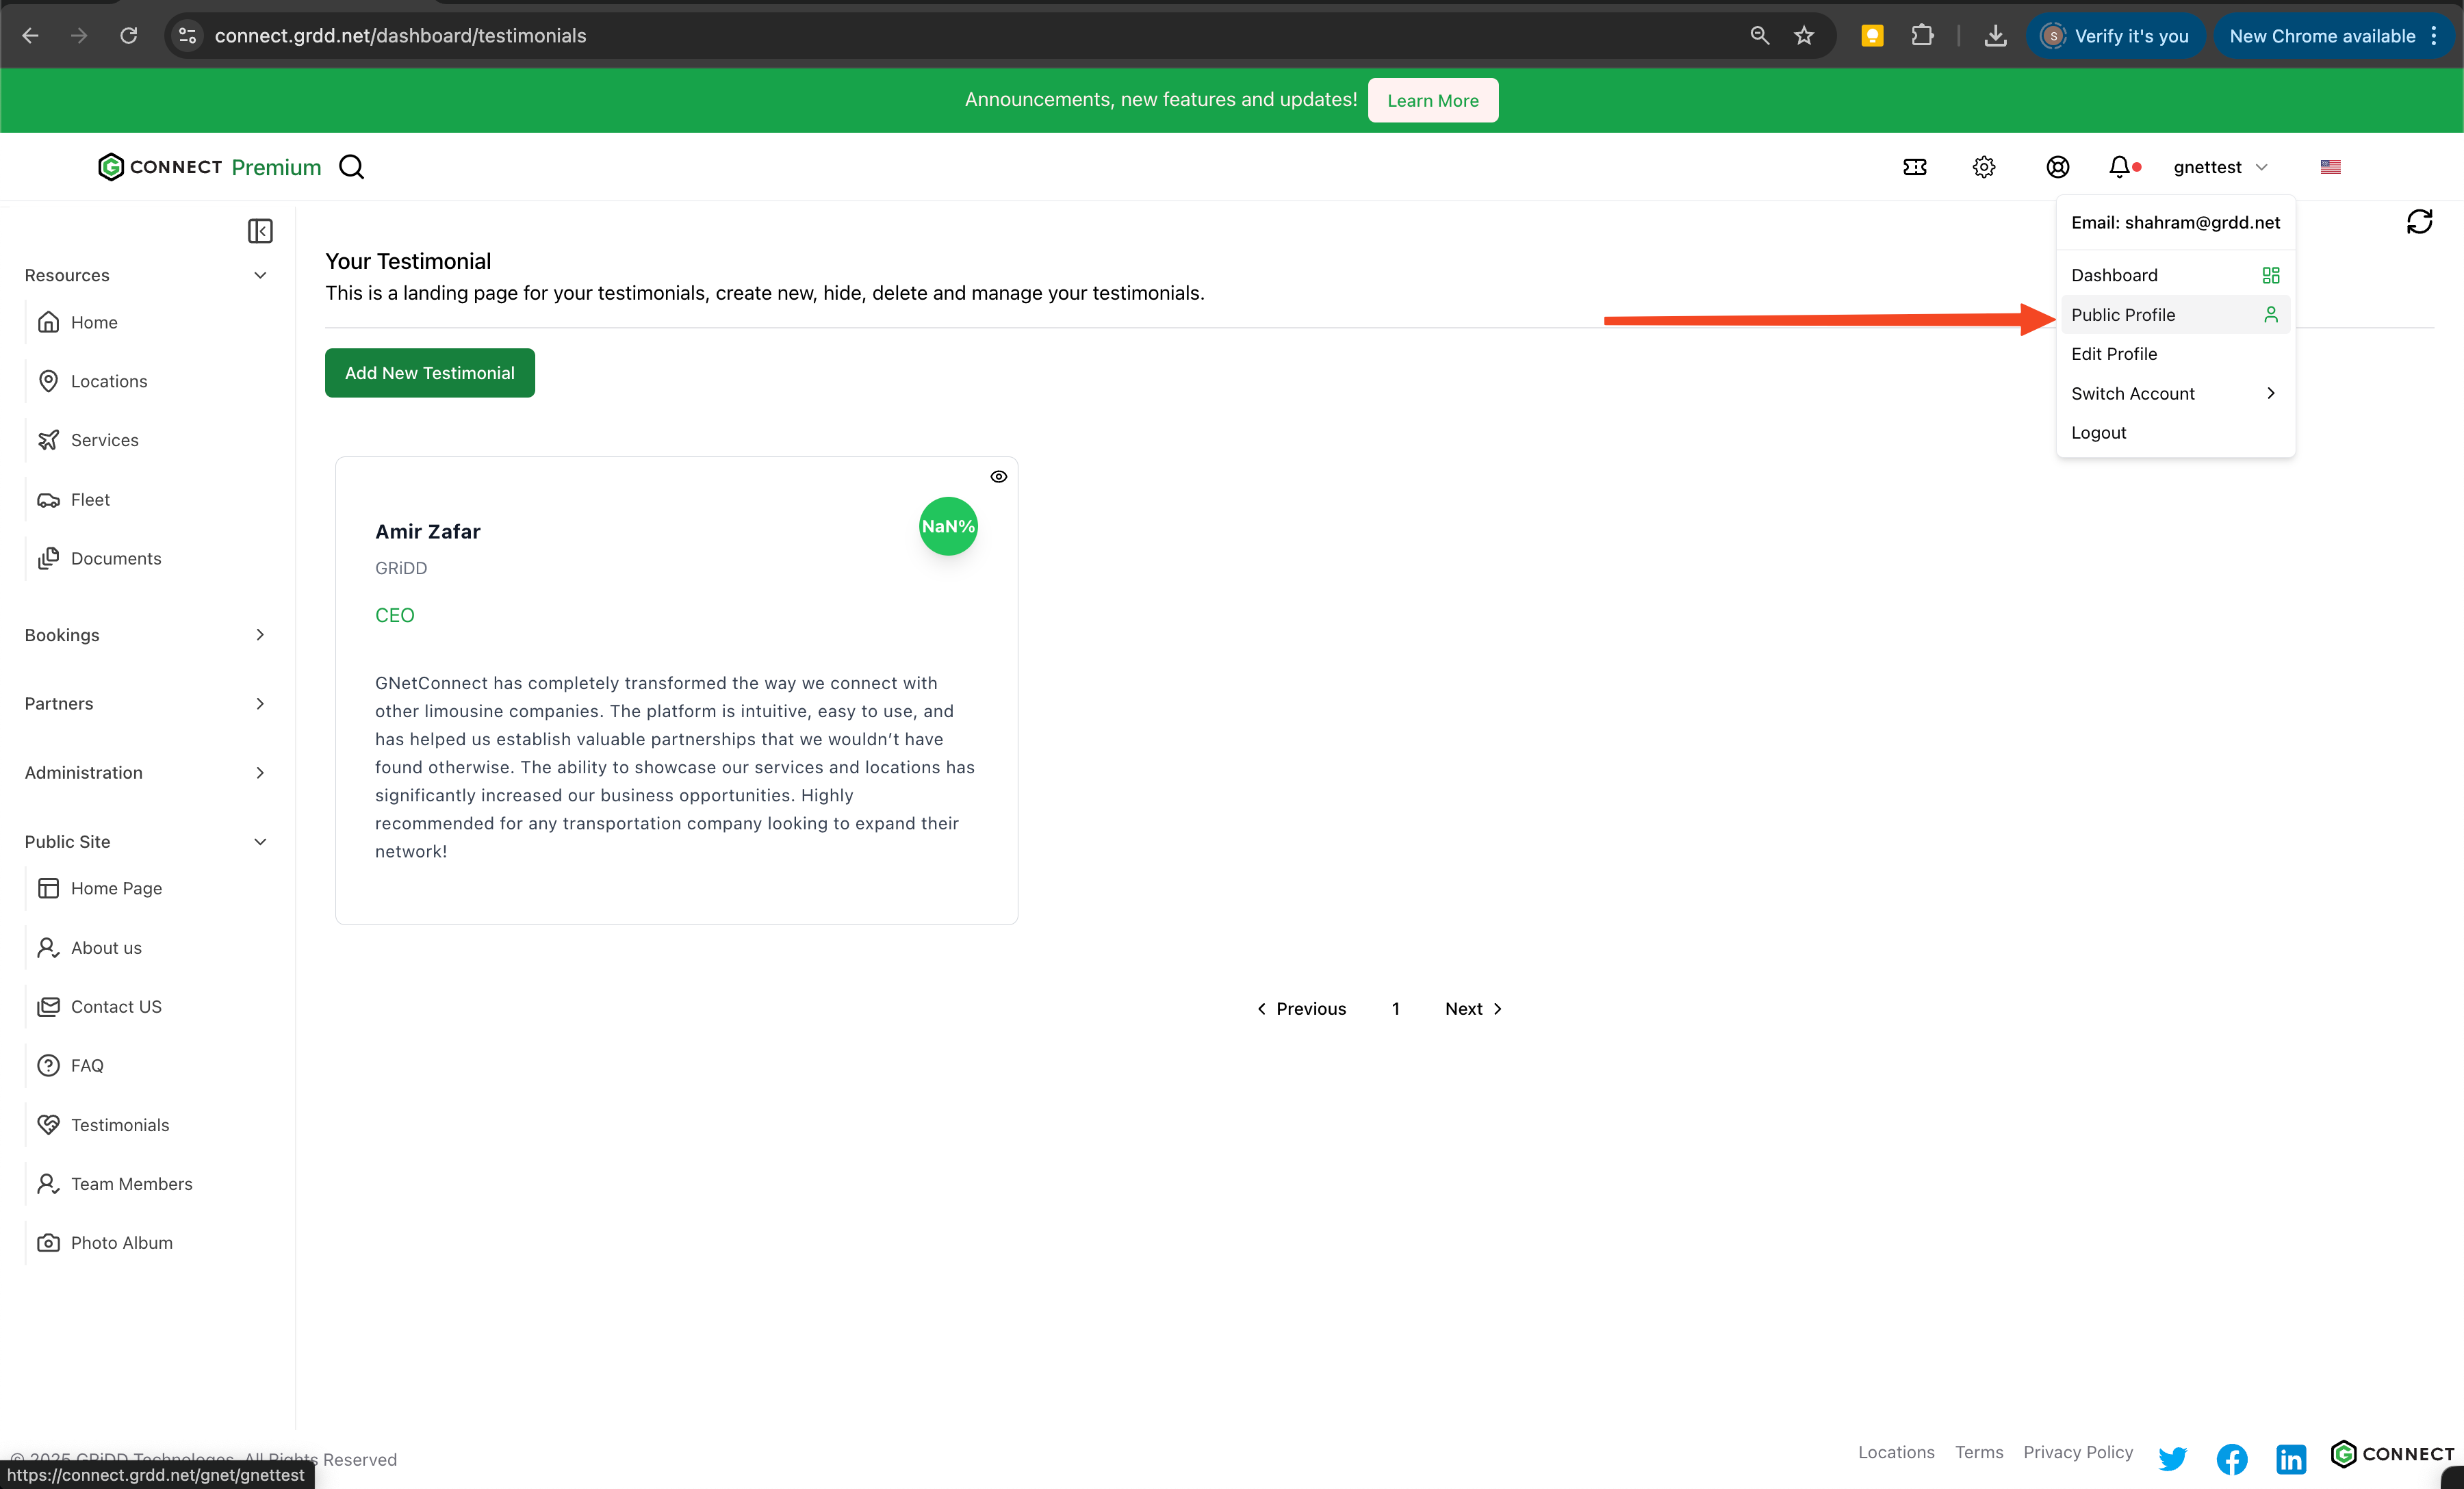Click the search magnifier beside Premium

[351, 167]
